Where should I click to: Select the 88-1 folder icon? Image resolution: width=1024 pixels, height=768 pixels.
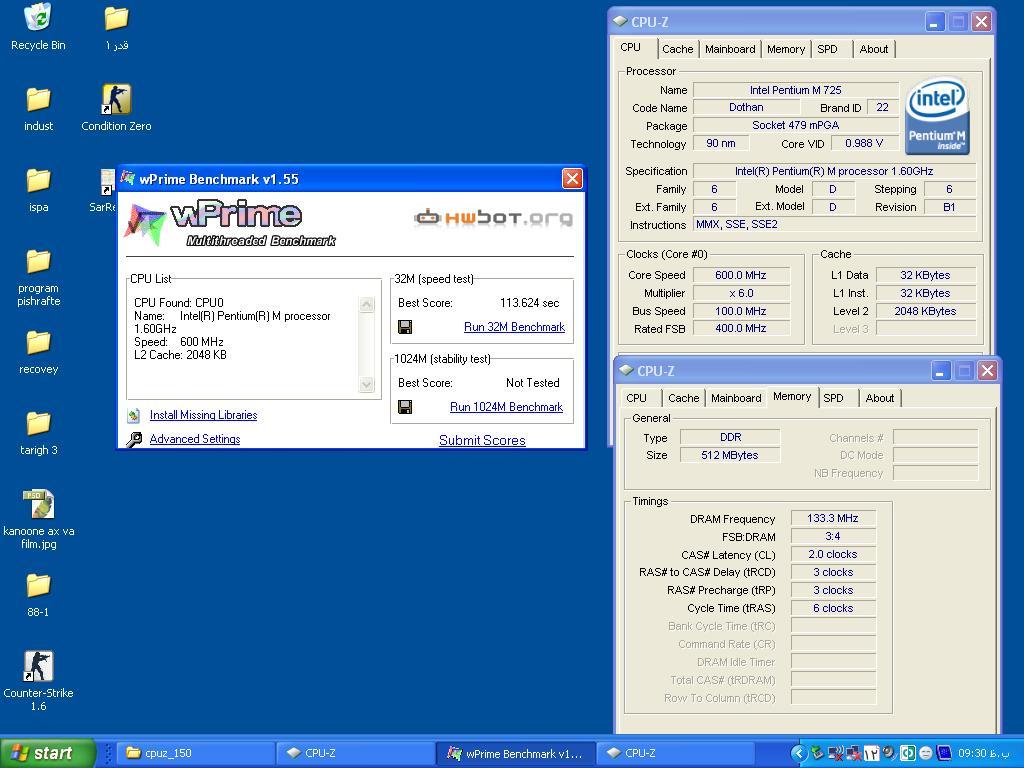(x=38, y=594)
